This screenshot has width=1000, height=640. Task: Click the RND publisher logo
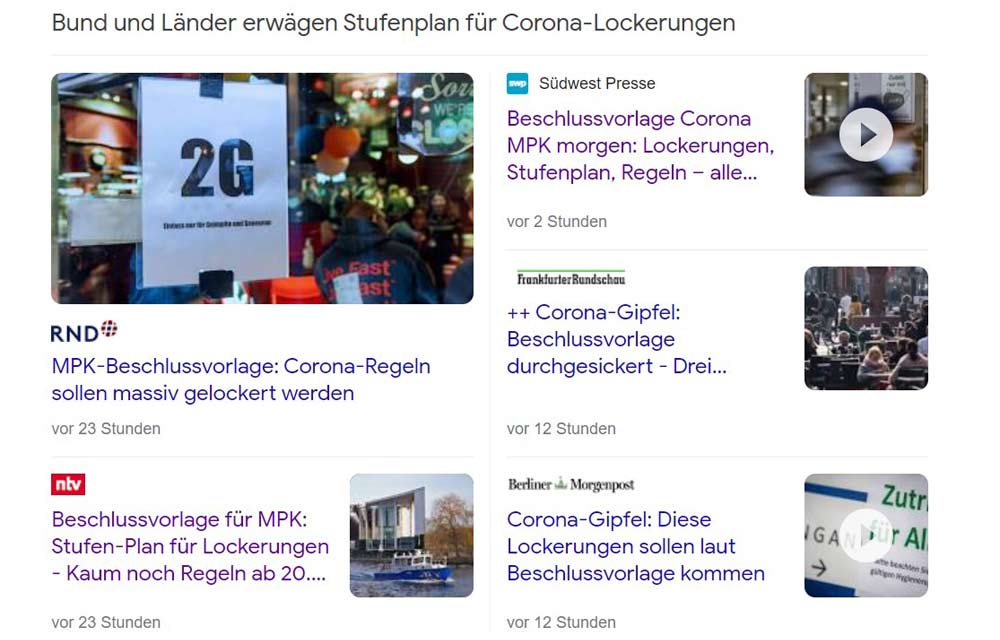[84, 331]
